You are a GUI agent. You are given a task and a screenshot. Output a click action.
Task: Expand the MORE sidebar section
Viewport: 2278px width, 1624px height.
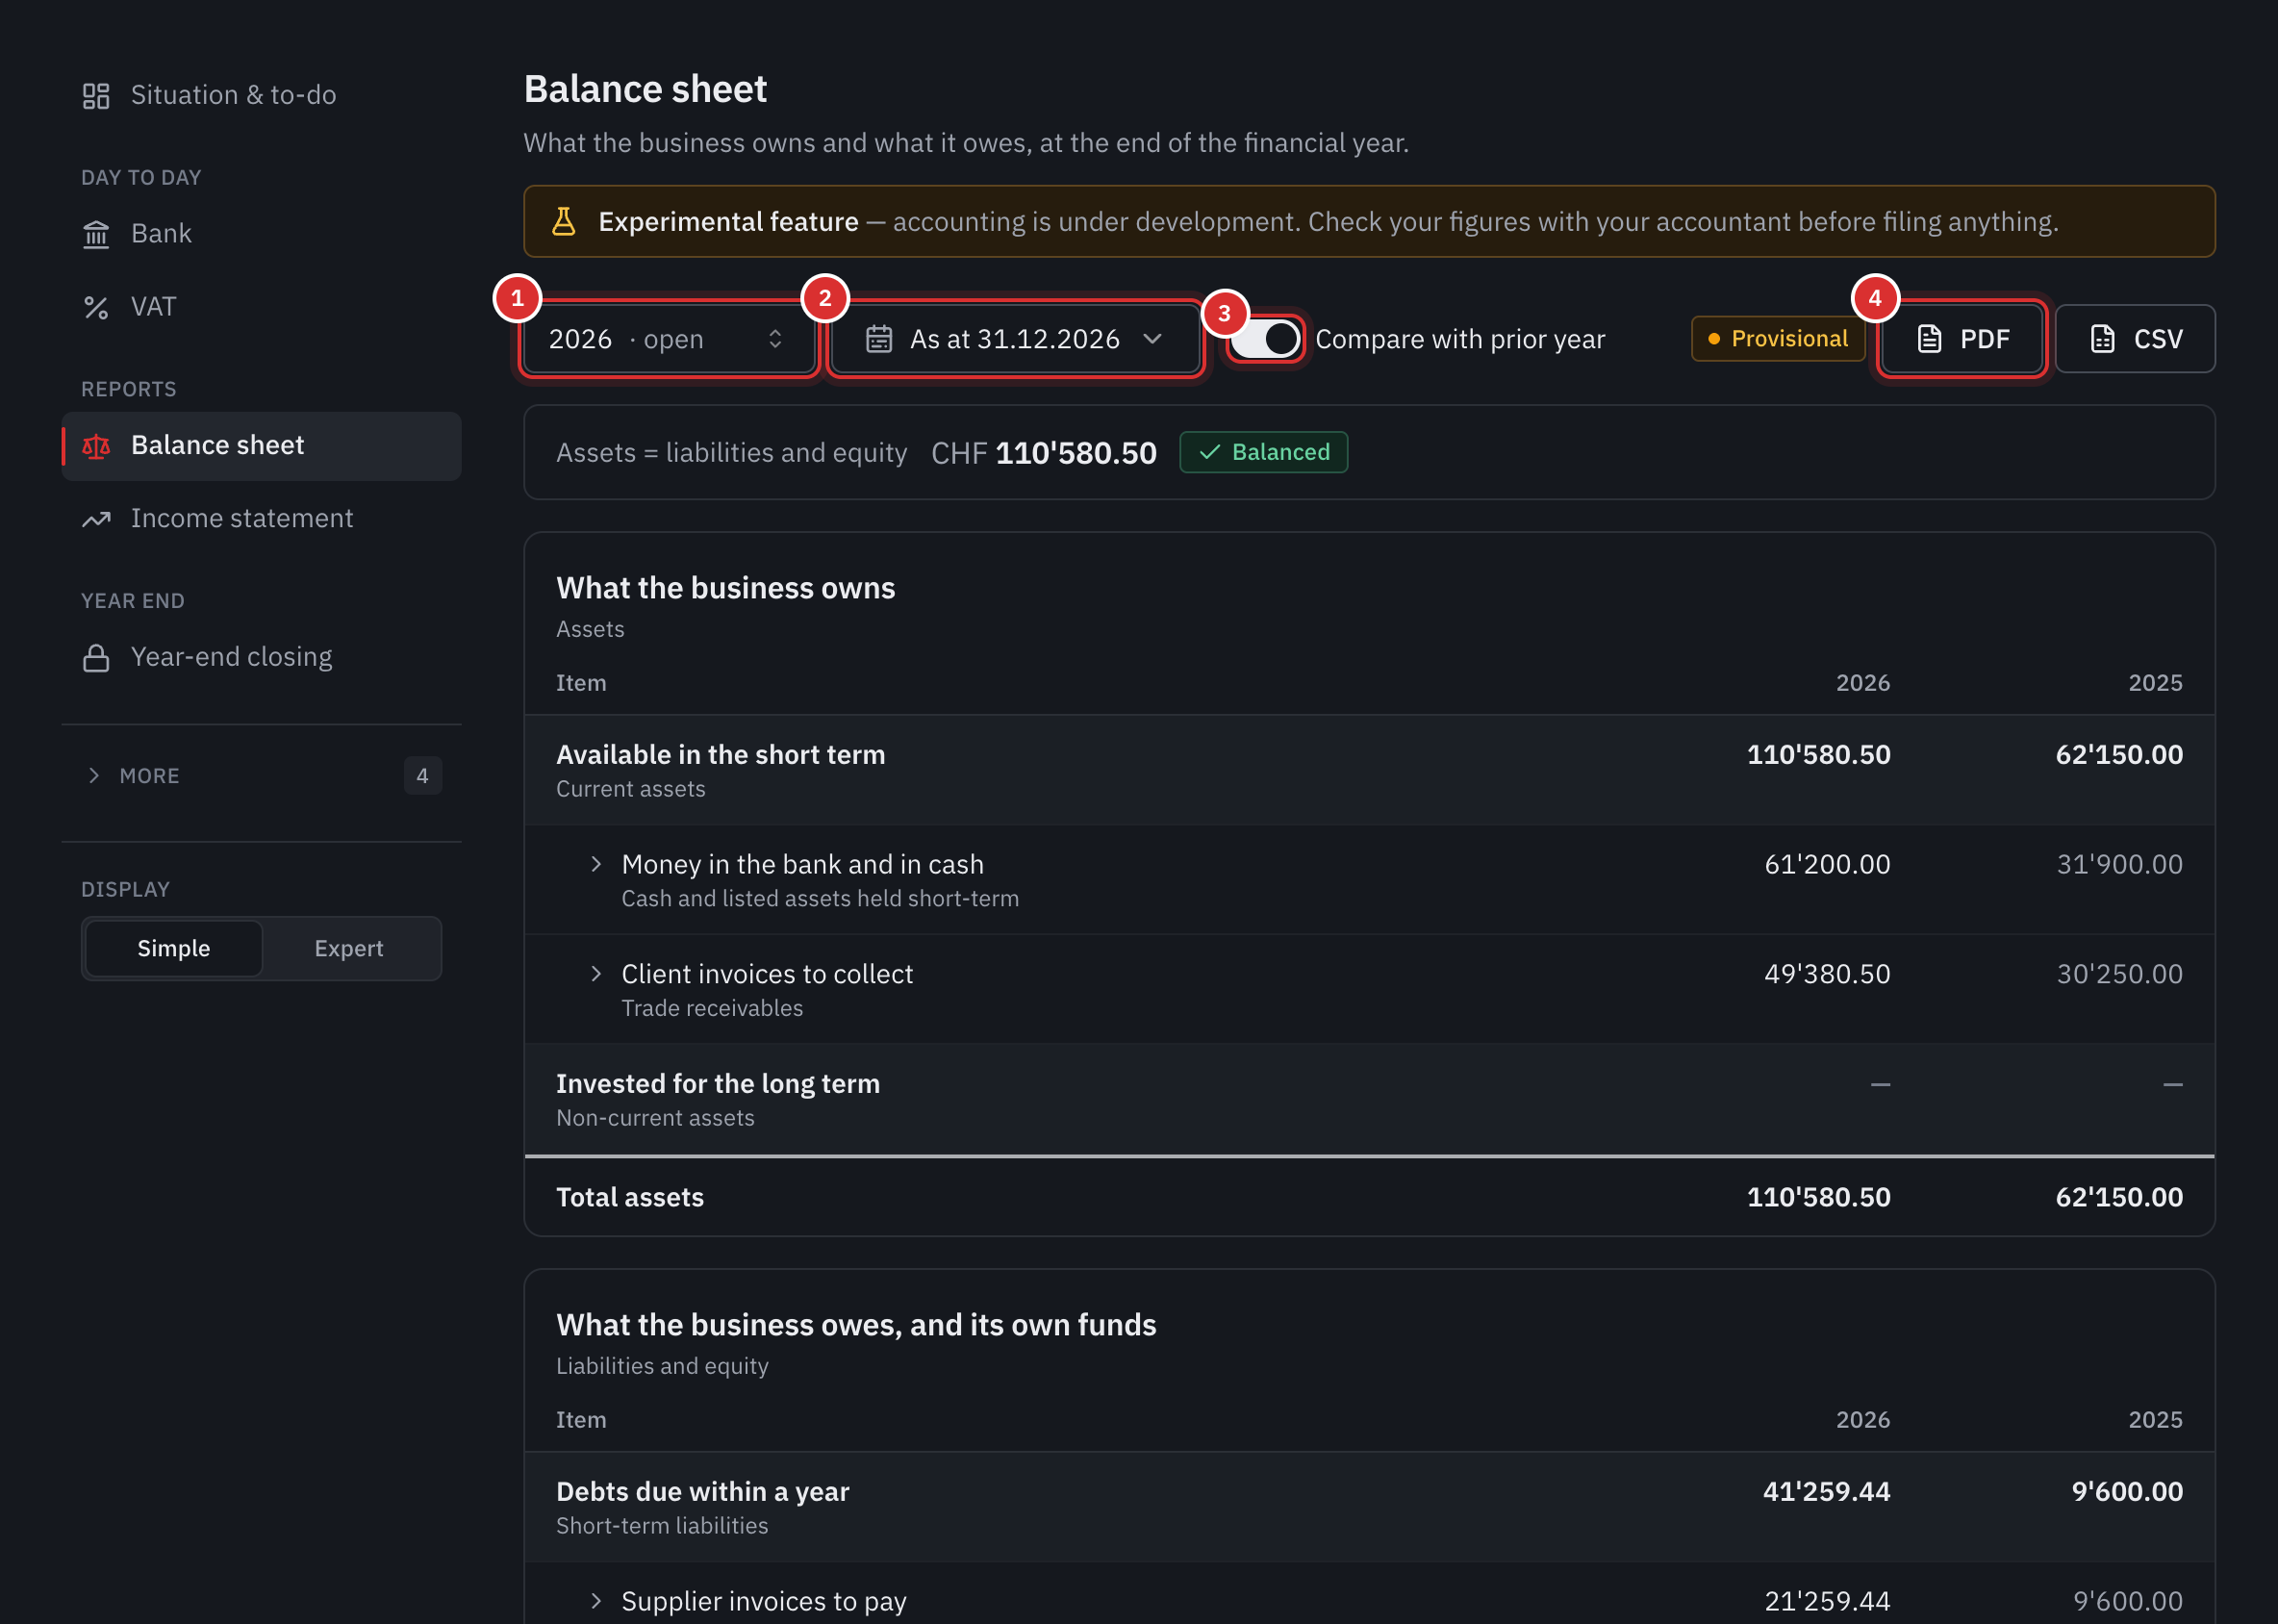(x=261, y=776)
